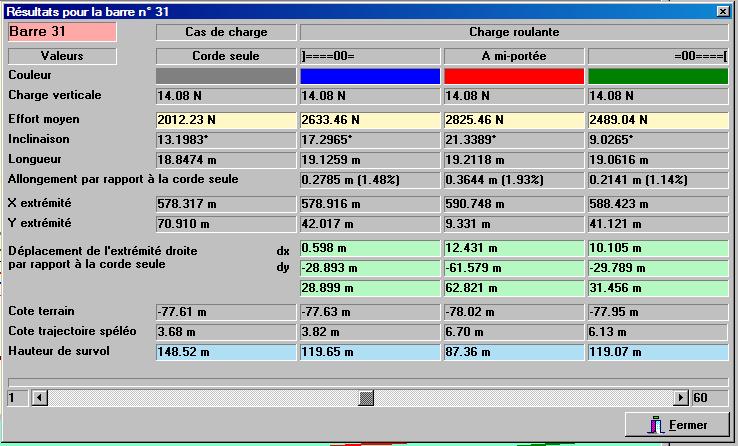Screen dimensions: 738x446
Task: Click the longueur value 19.0616 m
Action: [658, 160]
